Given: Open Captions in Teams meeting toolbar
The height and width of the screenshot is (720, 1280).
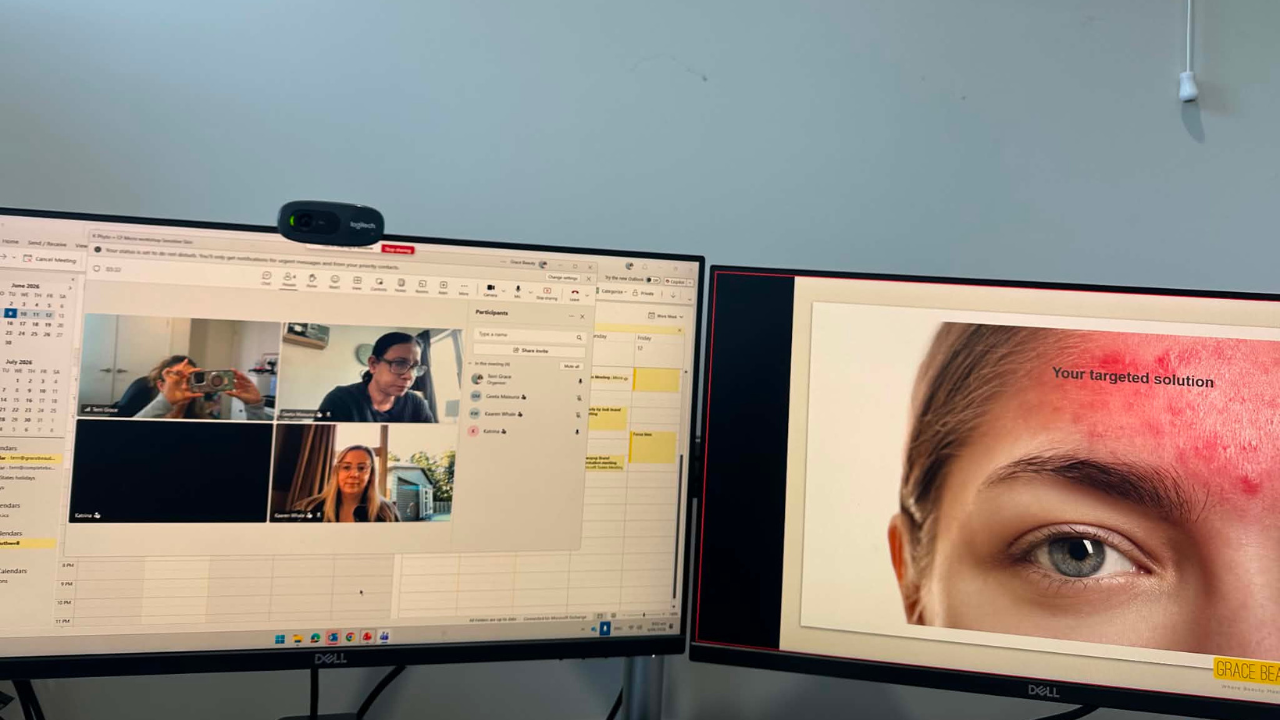Looking at the screenshot, I should coord(379,284).
